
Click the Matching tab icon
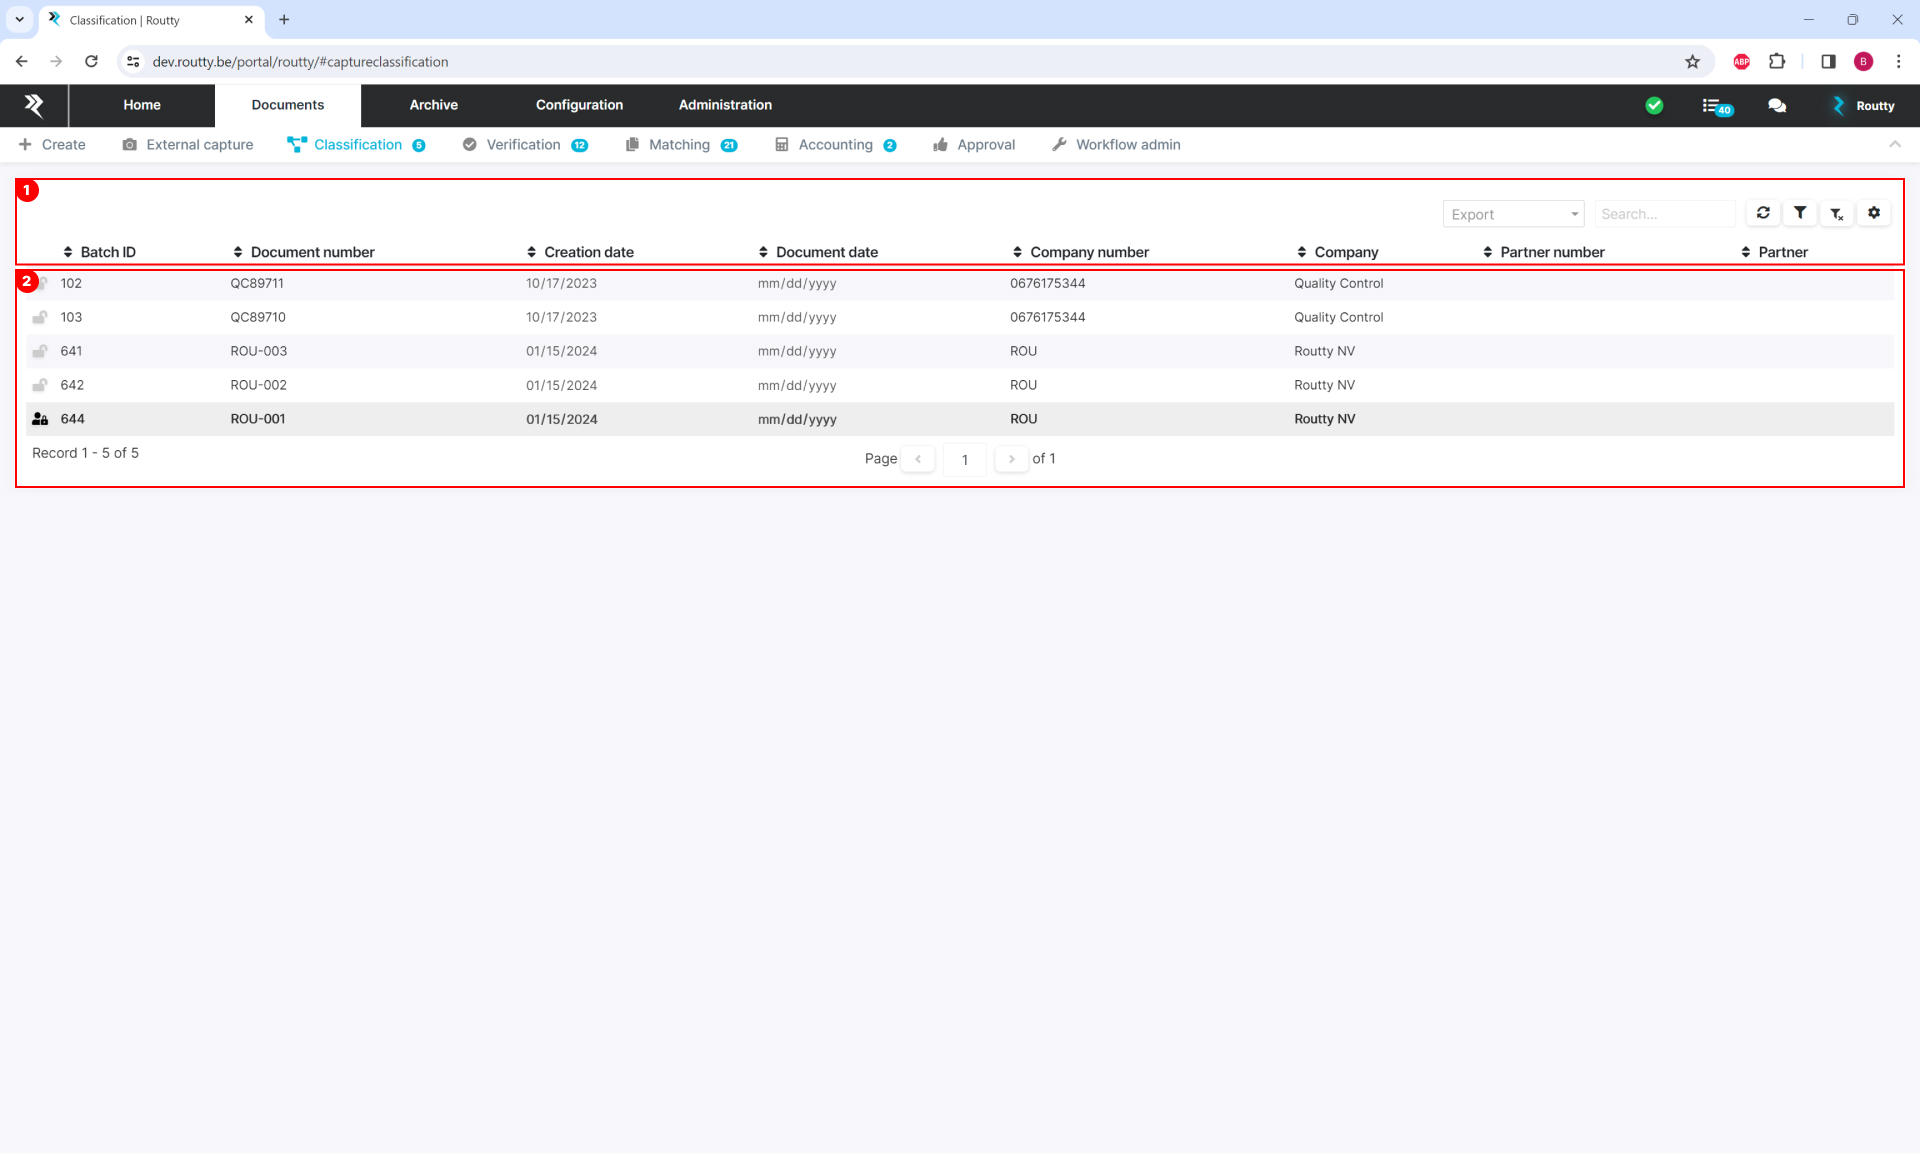tap(632, 143)
